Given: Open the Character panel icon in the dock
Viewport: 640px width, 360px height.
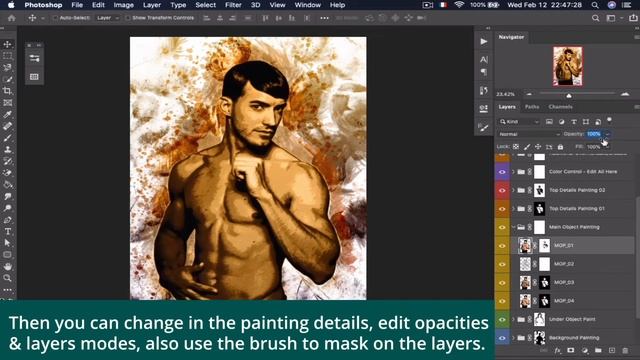Looking at the screenshot, I should pos(484,59).
